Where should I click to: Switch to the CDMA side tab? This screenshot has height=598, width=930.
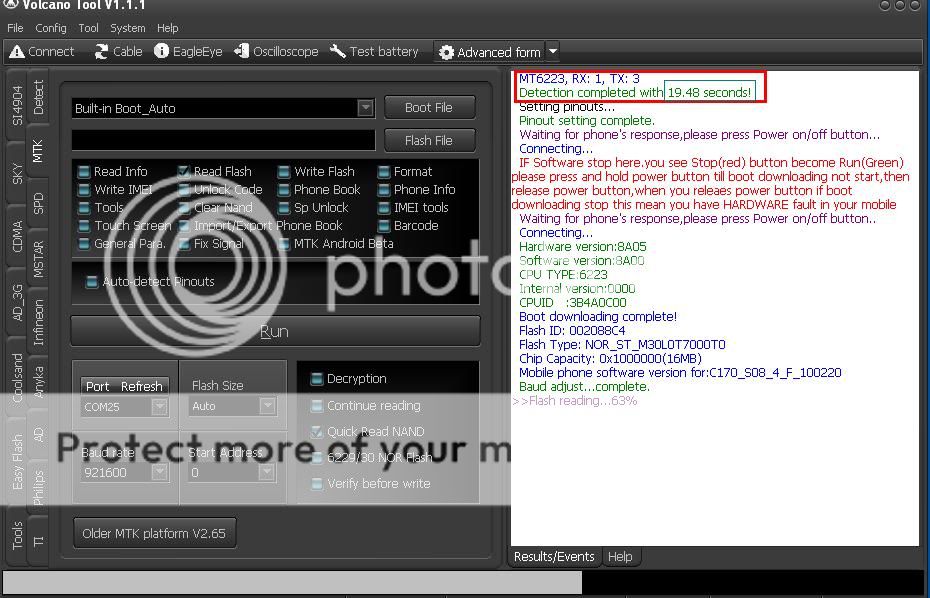pyautogui.click(x=17, y=236)
